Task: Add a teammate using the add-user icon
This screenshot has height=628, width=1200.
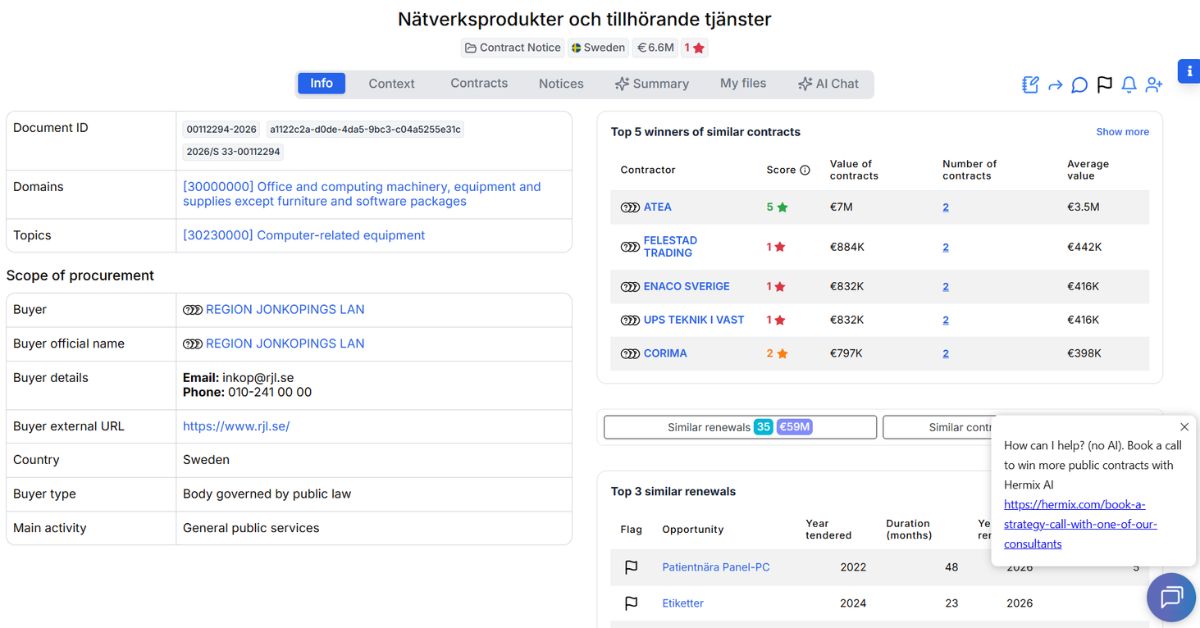Action: [1154, 85]
